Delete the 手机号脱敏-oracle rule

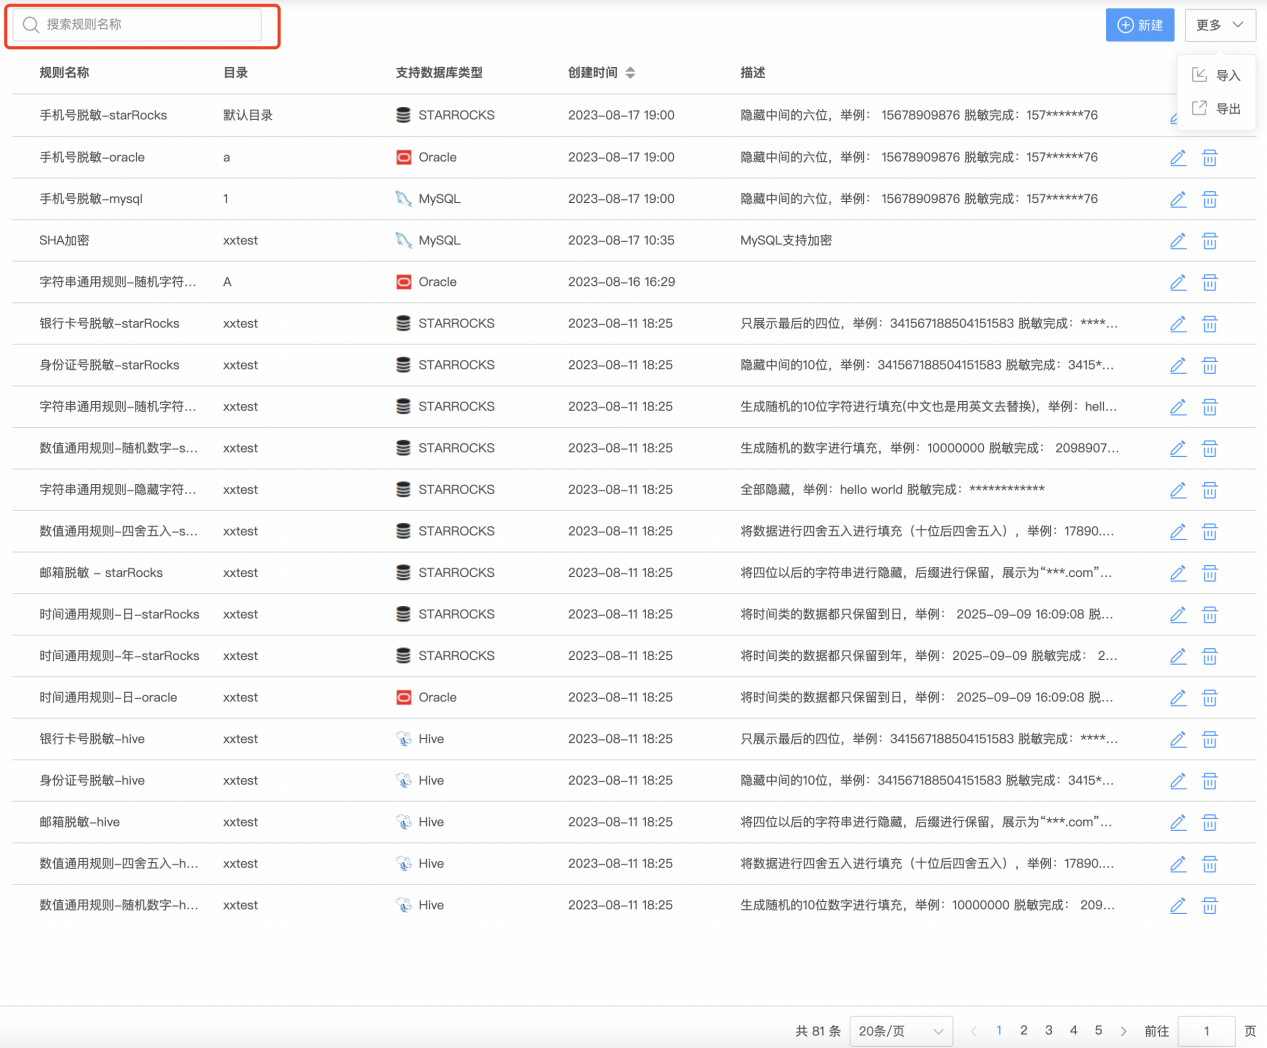click(1209, 158)
